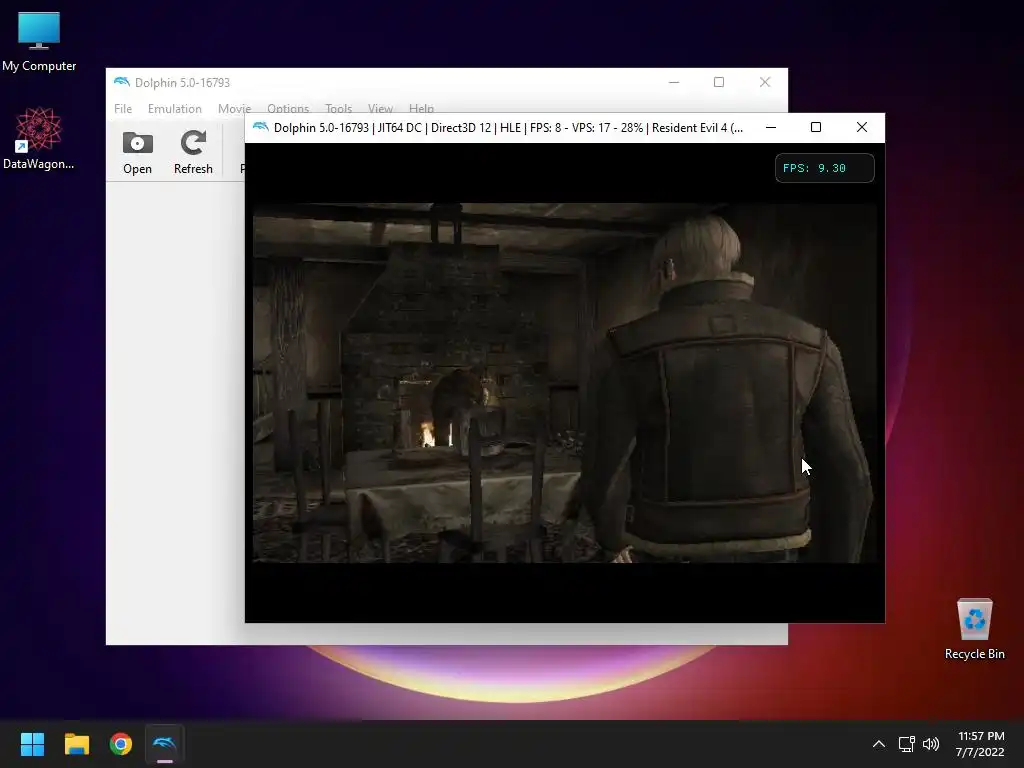Maximize the main Dolphin window

pos(719,82)
